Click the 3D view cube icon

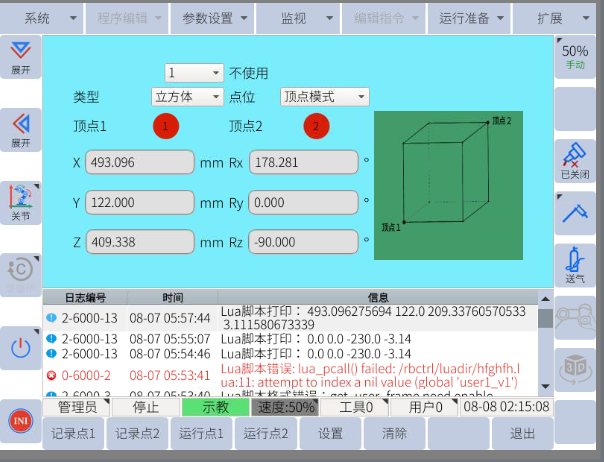tap(575, 366)
